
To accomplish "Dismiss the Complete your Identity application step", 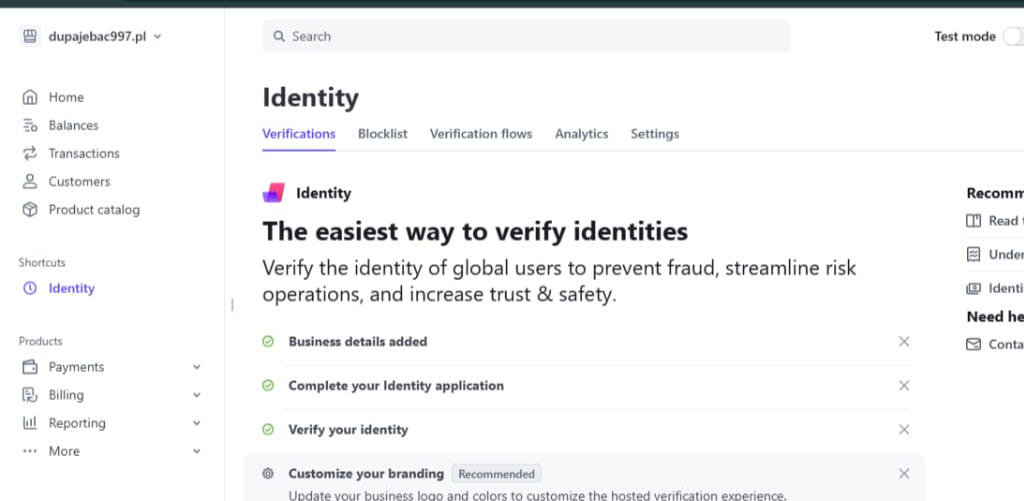I will (904, 385).
